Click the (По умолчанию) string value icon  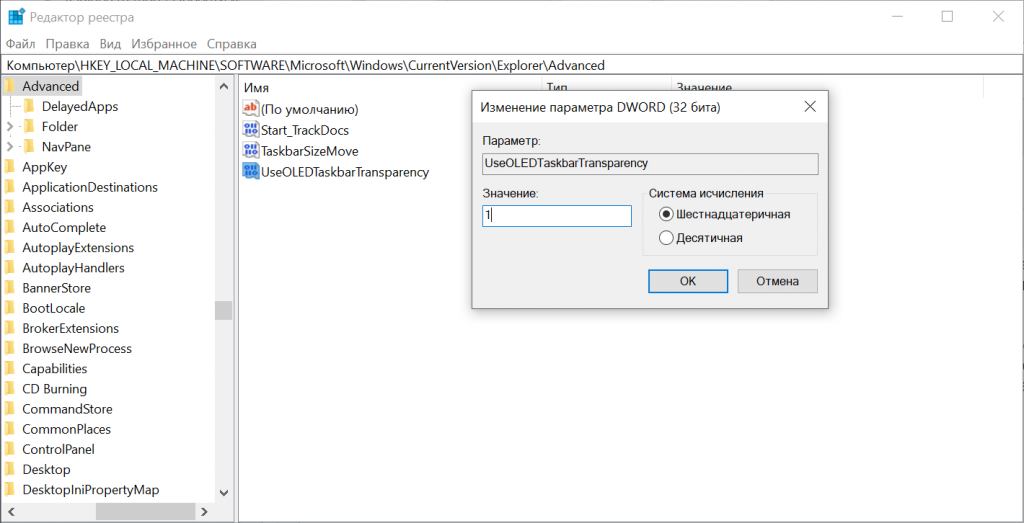click(251, 108)
